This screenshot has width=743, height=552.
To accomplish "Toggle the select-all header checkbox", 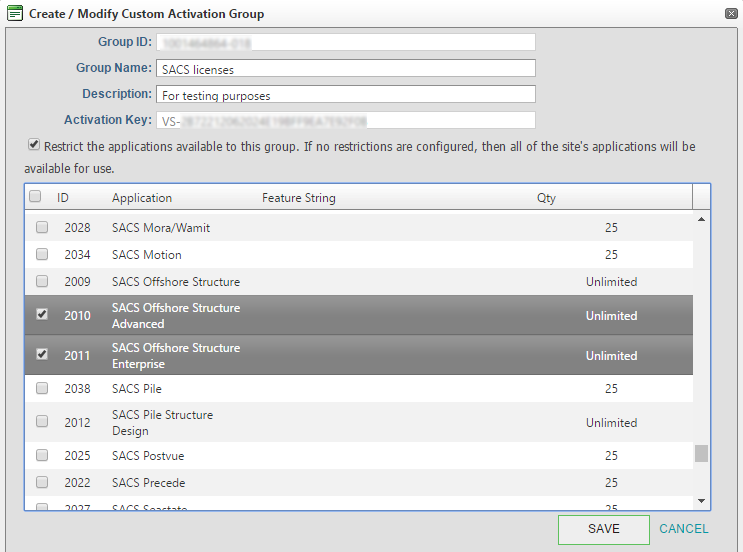I will [x=35, y=197].
